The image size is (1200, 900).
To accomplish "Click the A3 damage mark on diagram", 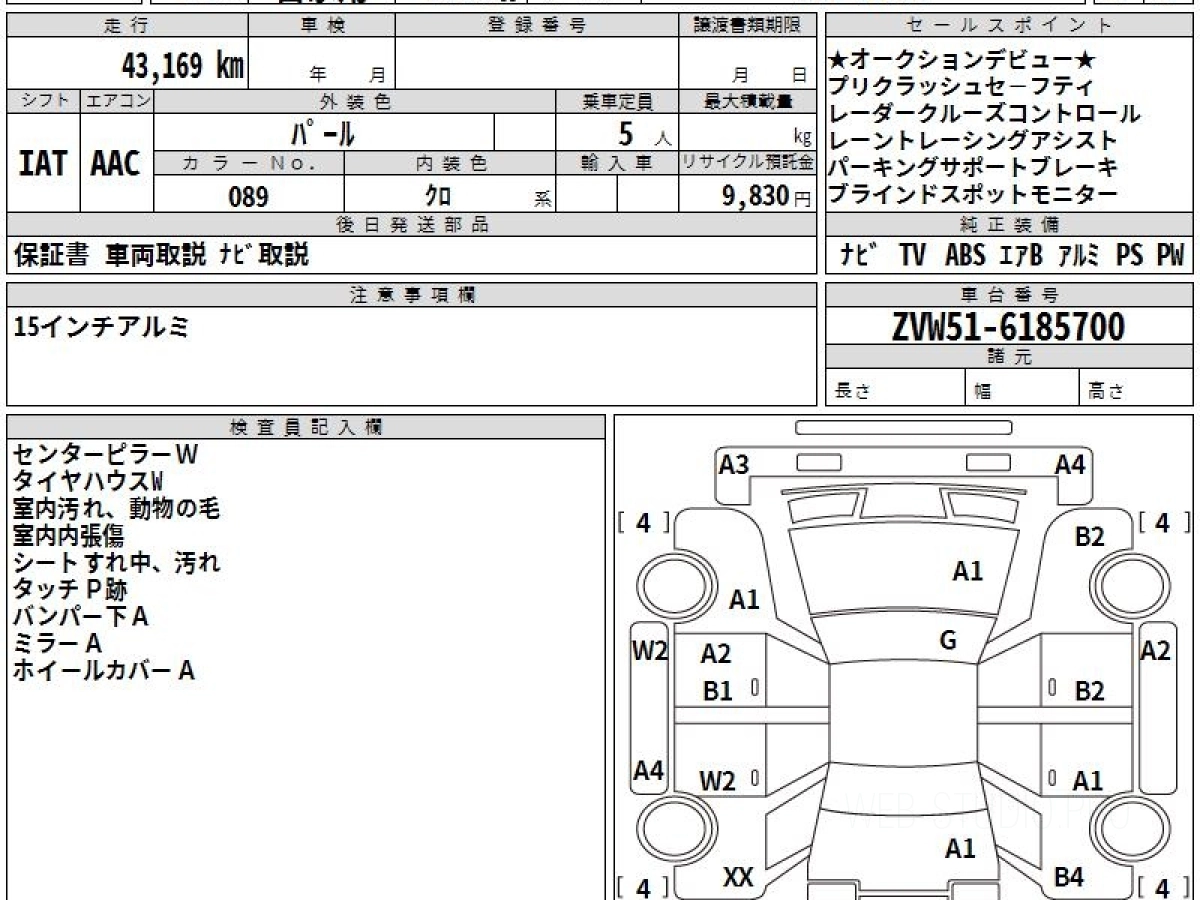I will click(x=734, y=465).
